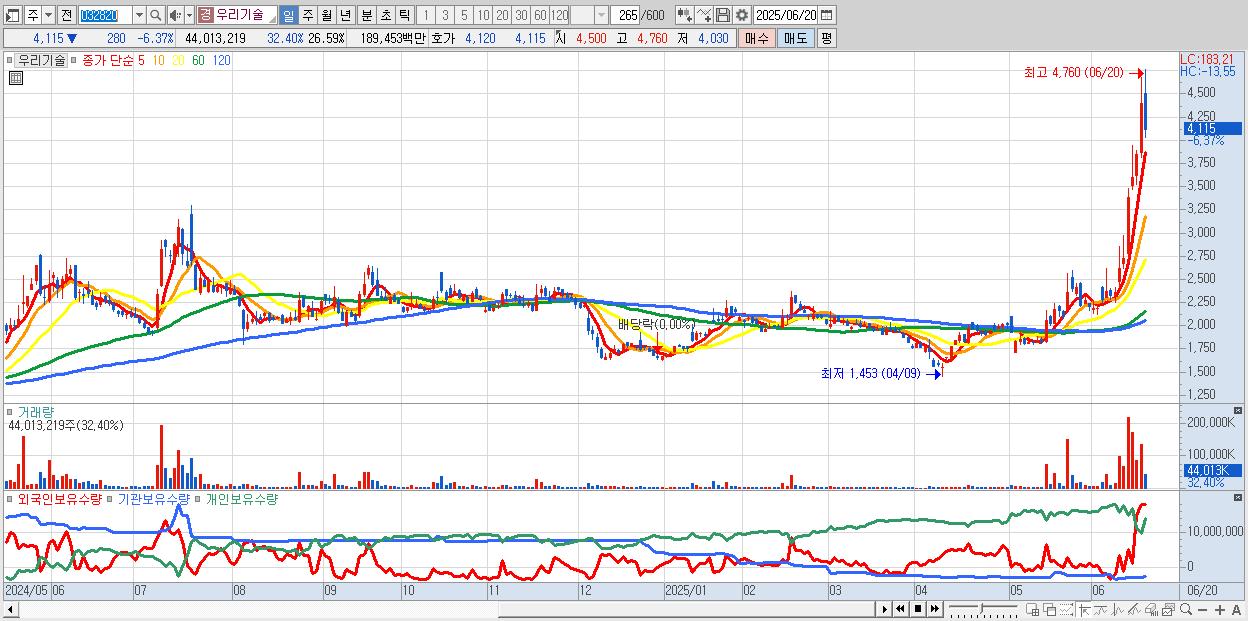Click the speaker sound icon
The image size is (1248, 621).
click(175, 15)
